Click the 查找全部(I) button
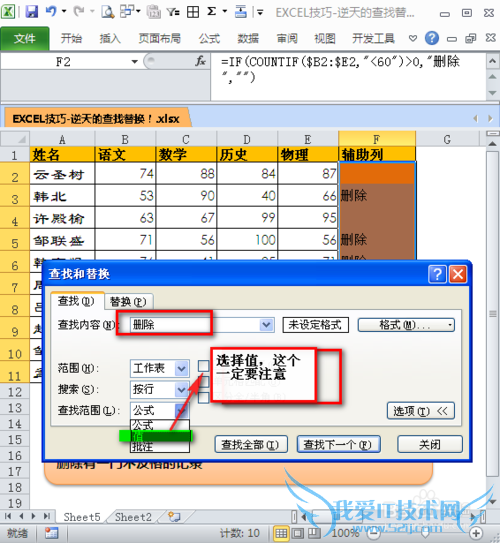Viewport: 500px width, 543px height. pos(250,444)
